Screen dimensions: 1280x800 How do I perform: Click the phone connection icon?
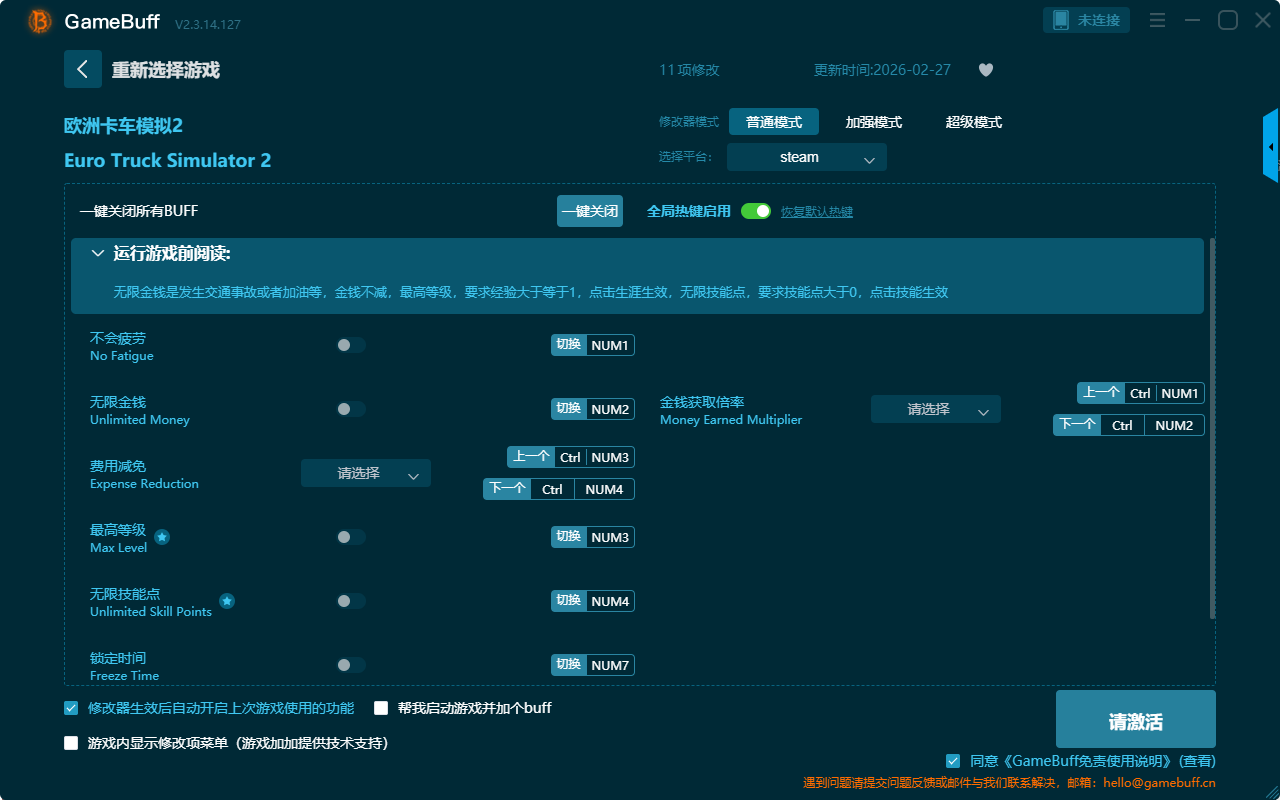1061,20
